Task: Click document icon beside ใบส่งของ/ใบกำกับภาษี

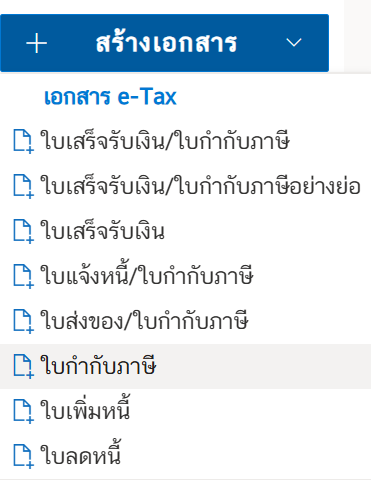Action: point(23,321)
